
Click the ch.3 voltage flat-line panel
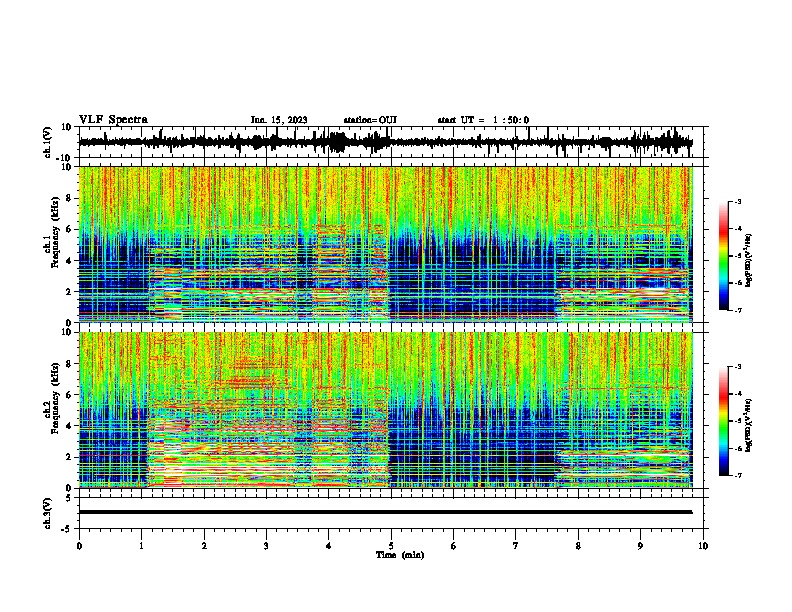pos(390,513)
